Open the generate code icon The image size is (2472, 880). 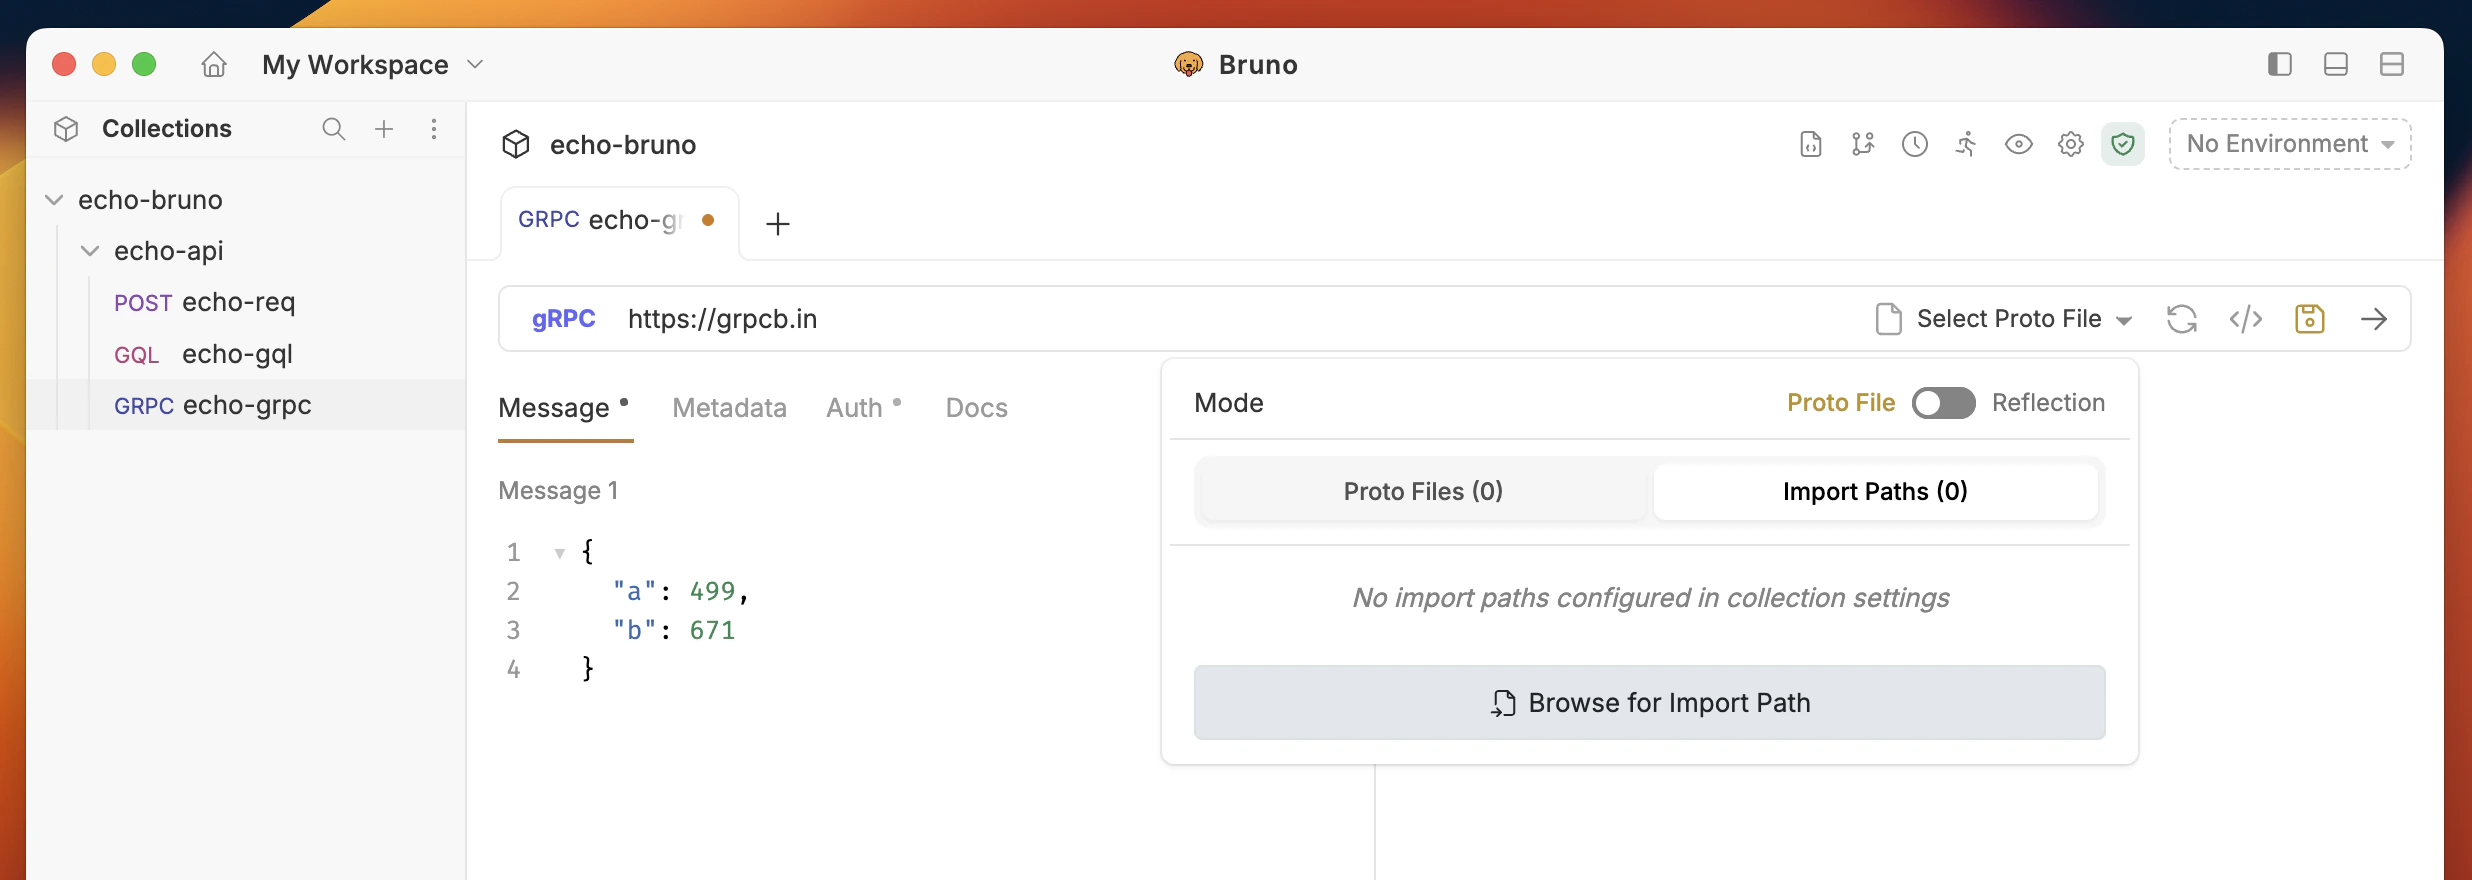pos(2245,319)
